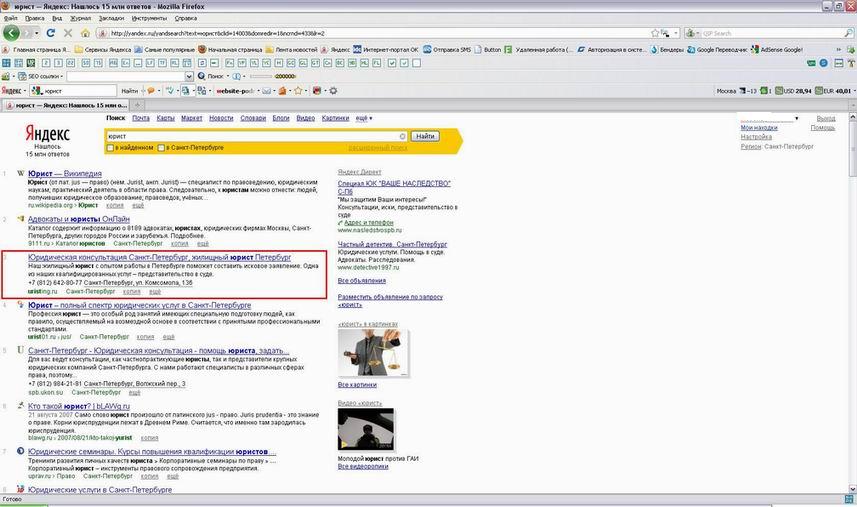Open the Home page icon
The width and height of the screenshot is (857, 507).
(85, 33)
